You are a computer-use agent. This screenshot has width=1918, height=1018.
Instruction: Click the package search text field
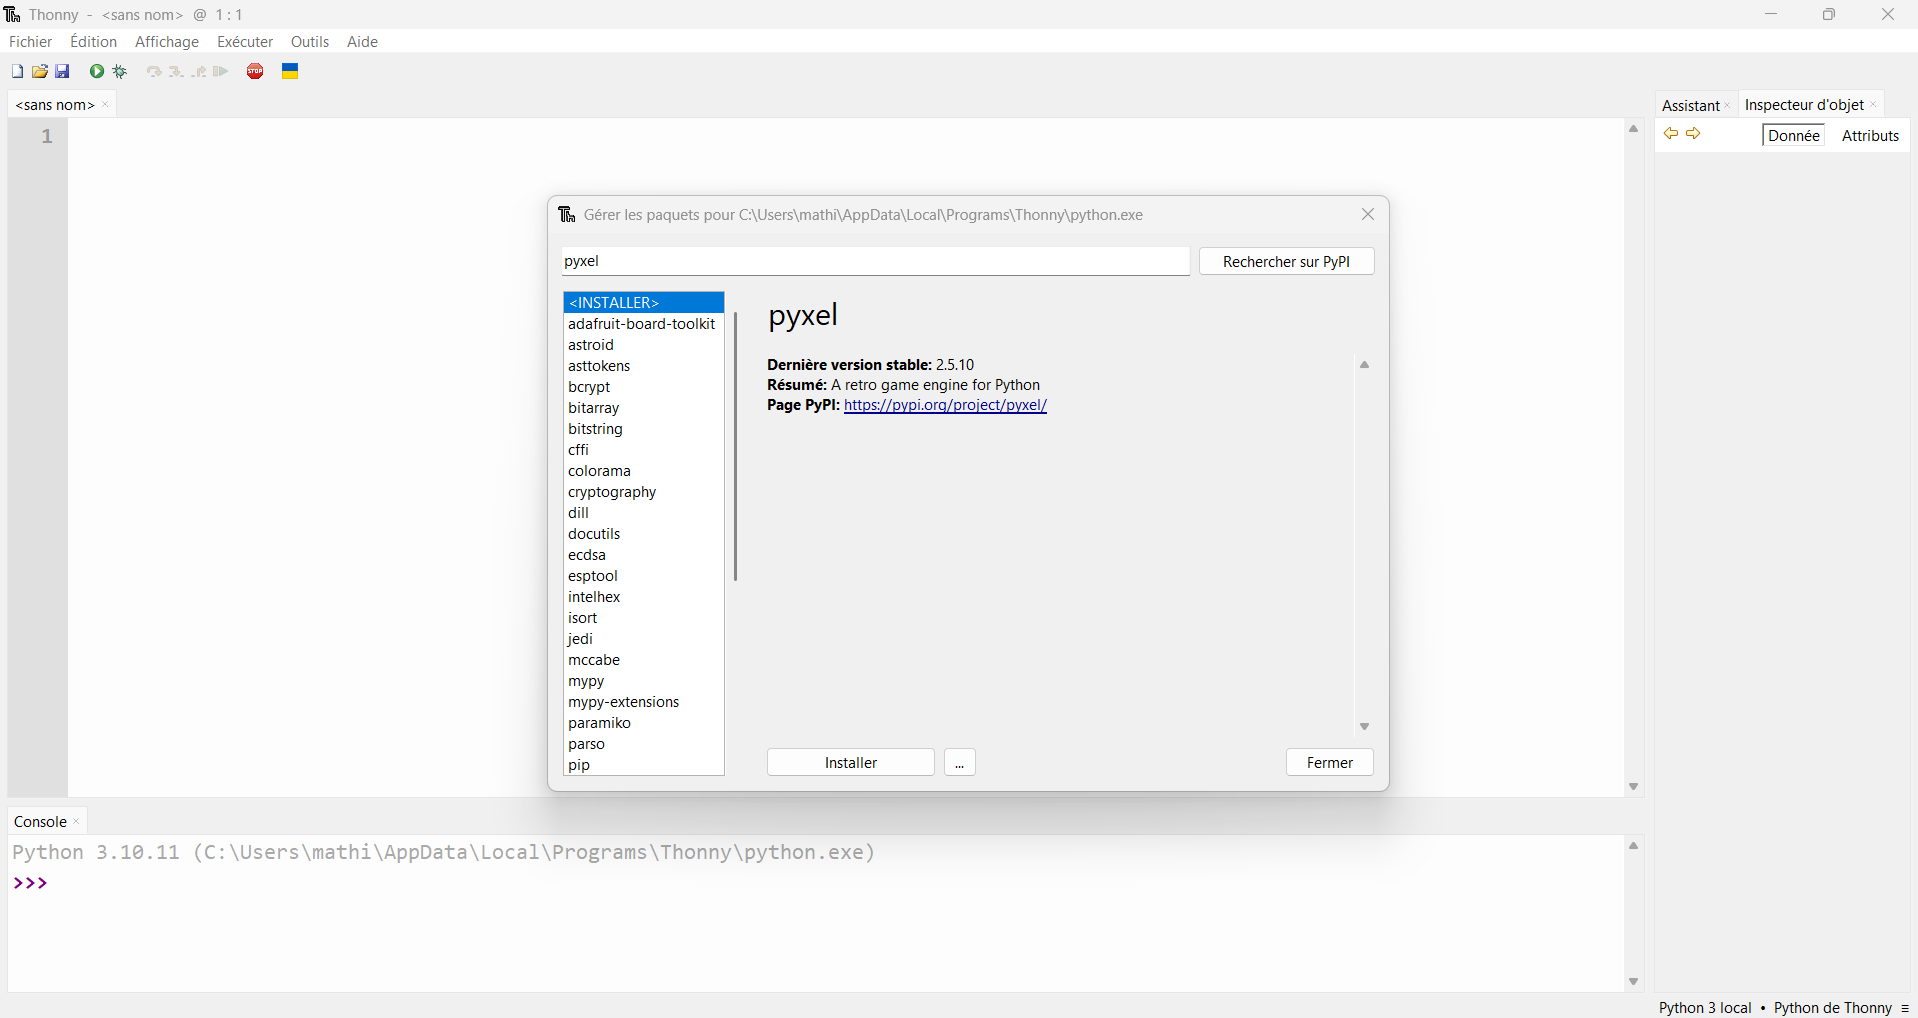point(875,261)
